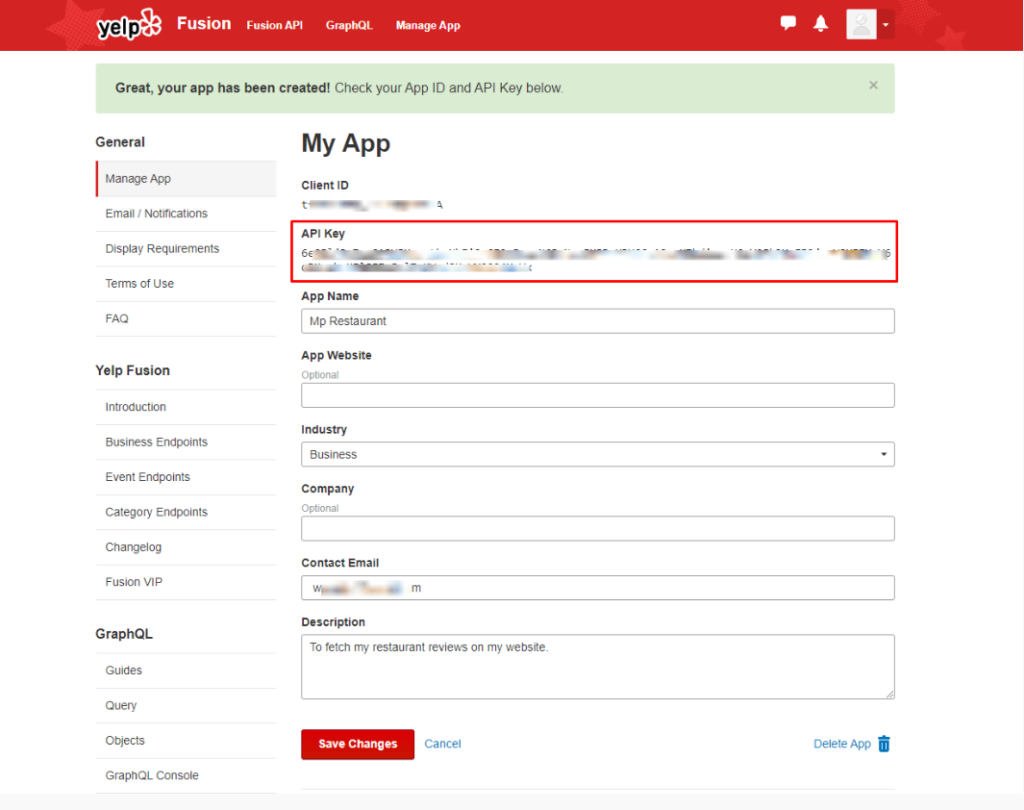Launch the GraphQL Console
Image resolution: width=1024 pixels, height=810 pixels.
(x=186, y=775)
